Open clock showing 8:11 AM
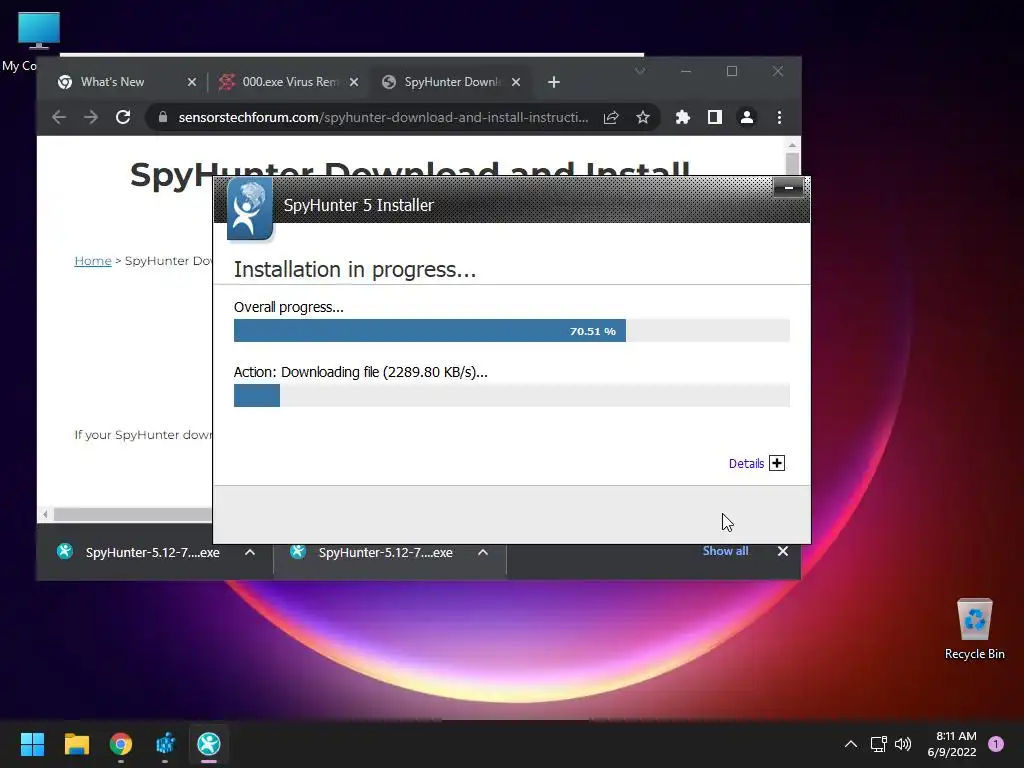The height and width of the screenshot is (768, 1024). point(952,744)
